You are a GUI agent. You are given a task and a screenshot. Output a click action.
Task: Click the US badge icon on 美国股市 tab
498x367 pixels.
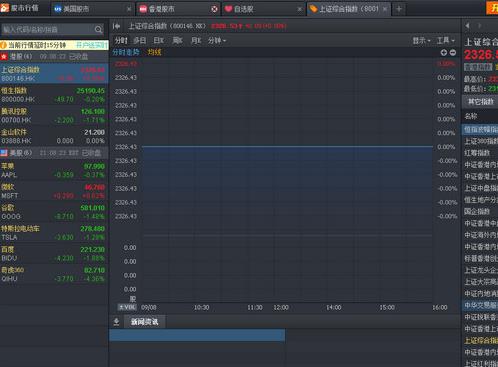[58, 9]
